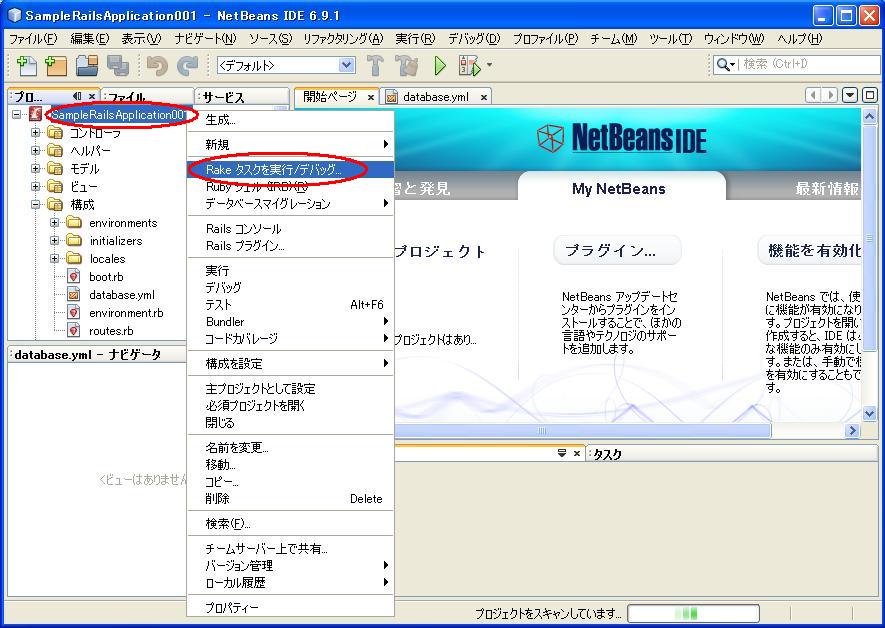Select 削除 in the context menu
885x628 pixels.
click(x=290, y=499)
